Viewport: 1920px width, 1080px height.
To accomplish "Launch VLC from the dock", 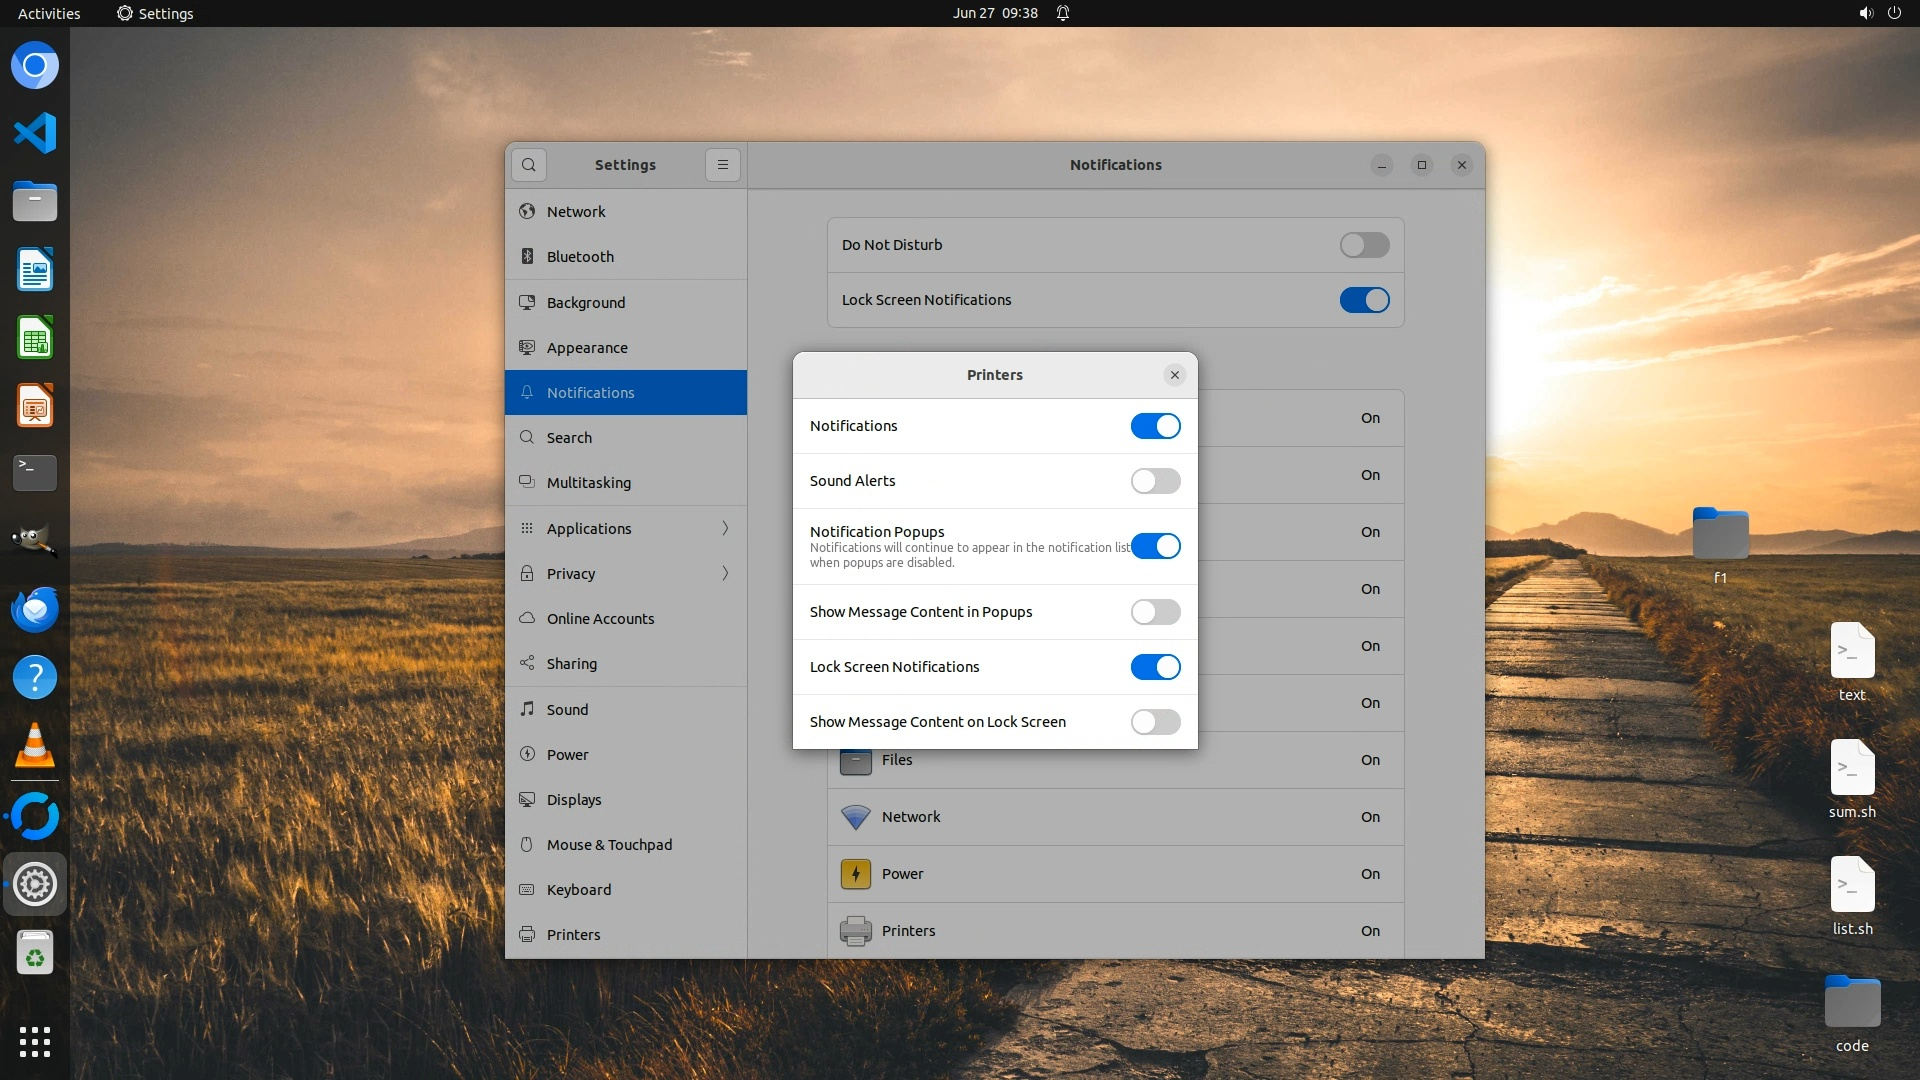I will (35, 746).
